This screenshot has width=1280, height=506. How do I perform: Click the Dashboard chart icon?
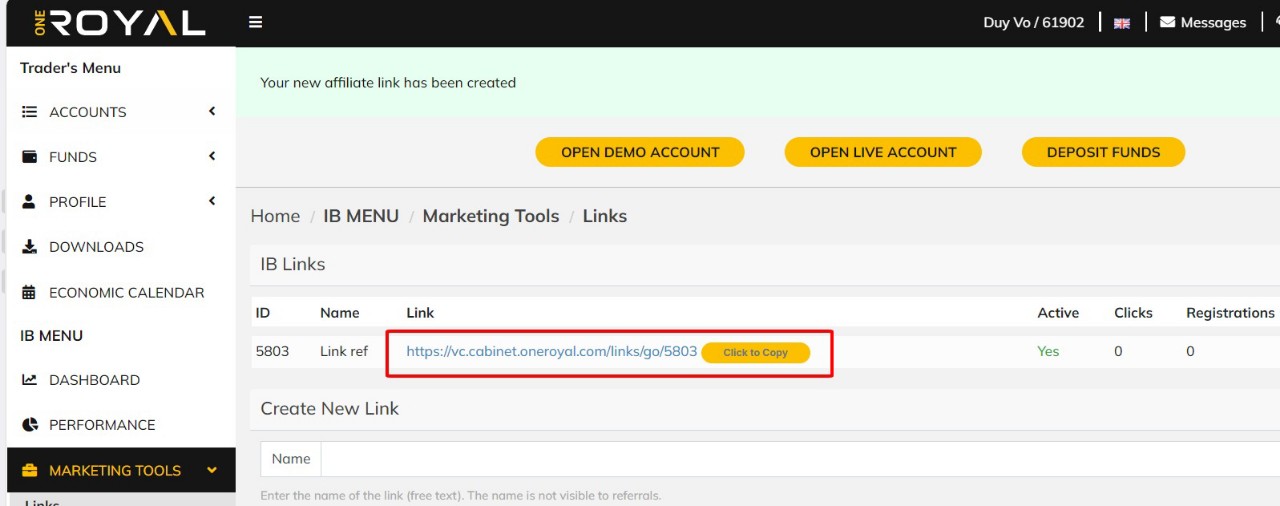29,380
